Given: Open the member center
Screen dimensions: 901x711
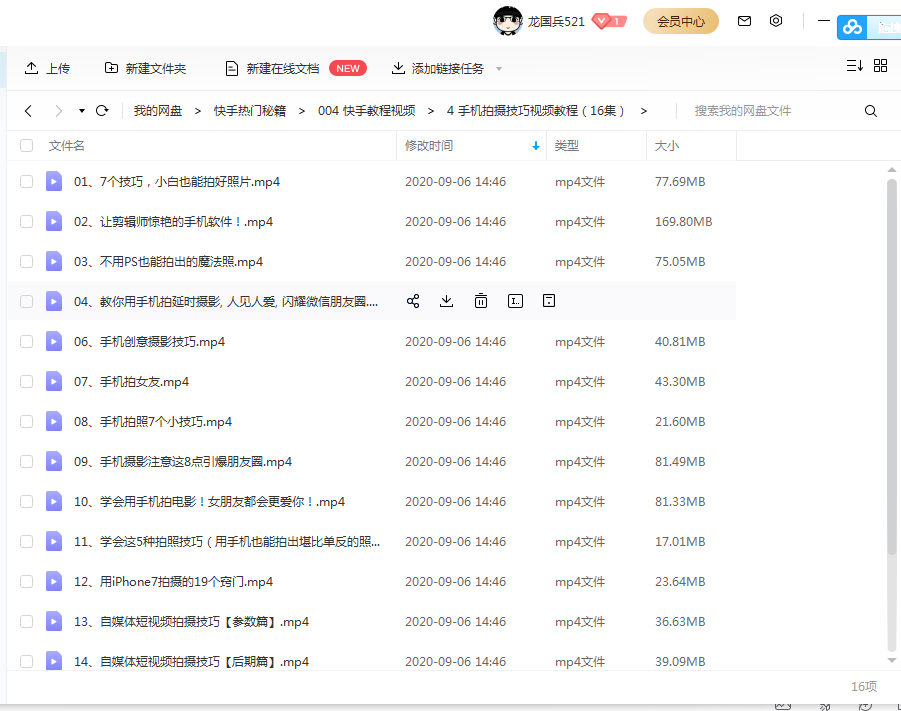Looking at the screenshot, I should [x=681, y=21].
